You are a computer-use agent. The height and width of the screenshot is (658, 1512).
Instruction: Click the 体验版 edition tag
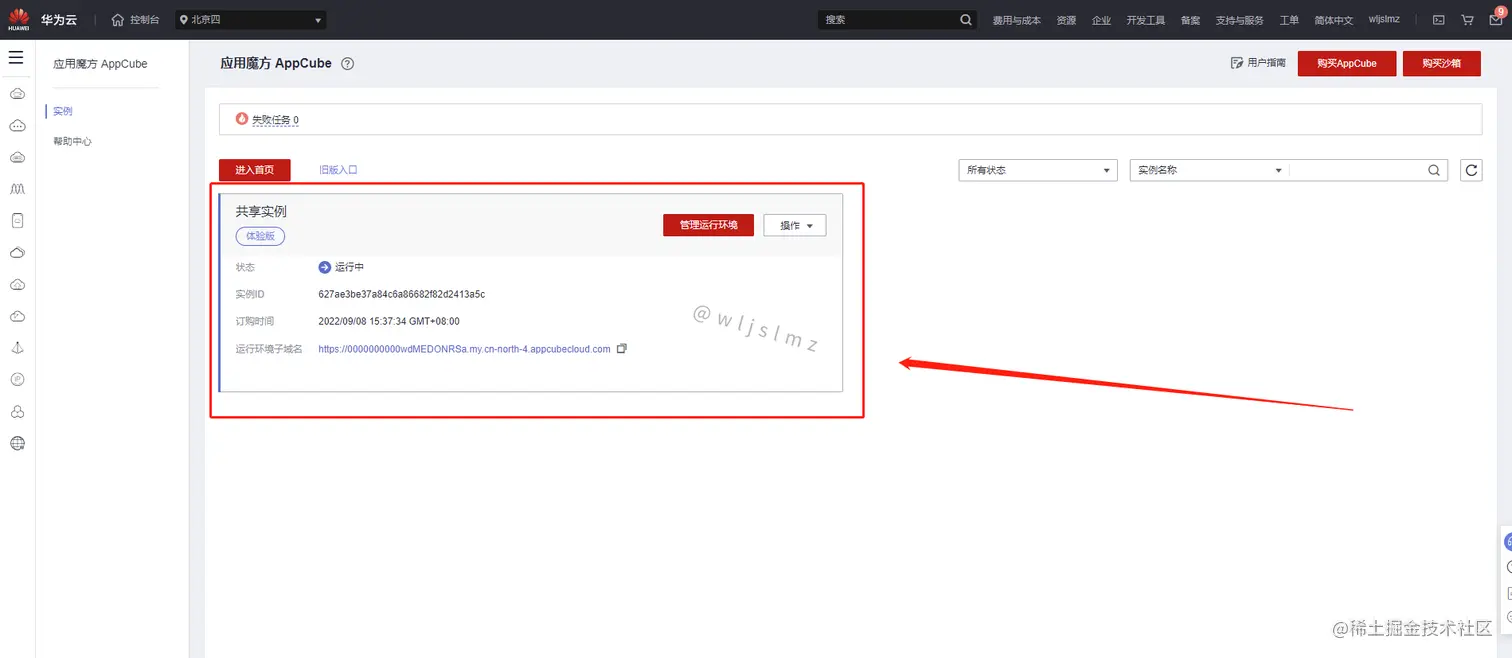(x=260, y=236)
